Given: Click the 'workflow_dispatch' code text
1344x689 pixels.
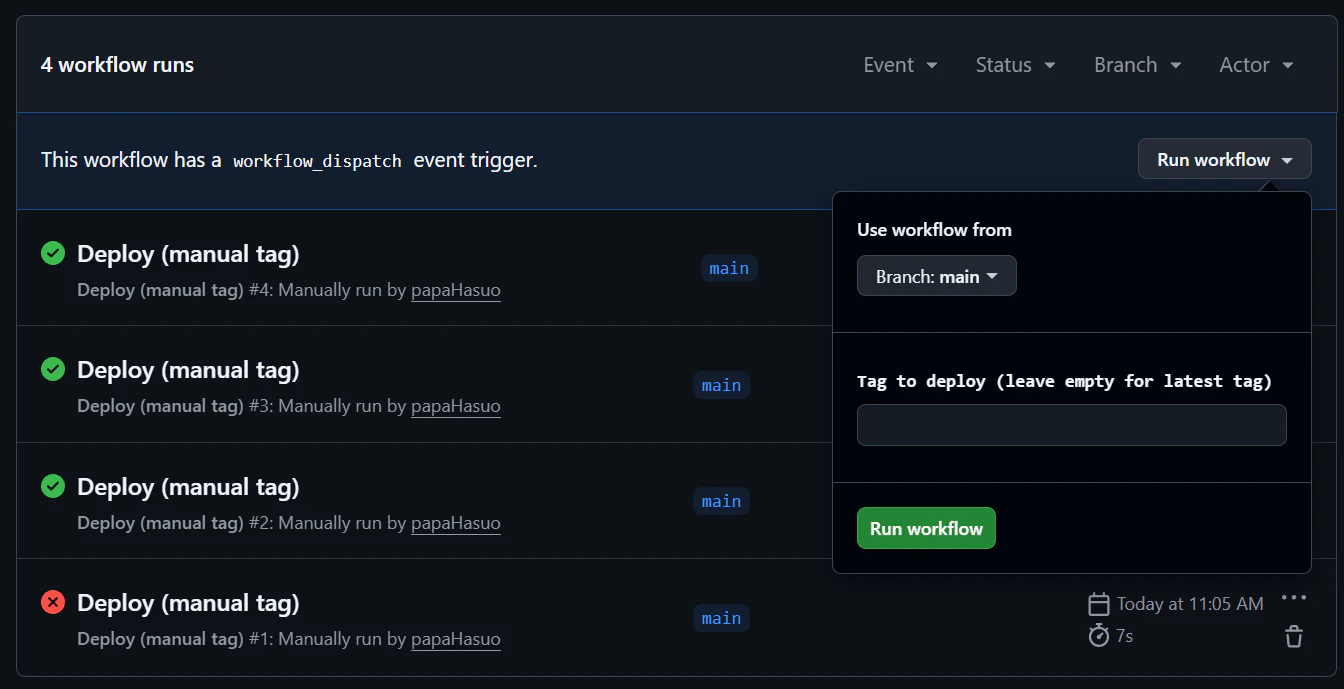Looking at the screenshot, I should [x=317, y=160].
